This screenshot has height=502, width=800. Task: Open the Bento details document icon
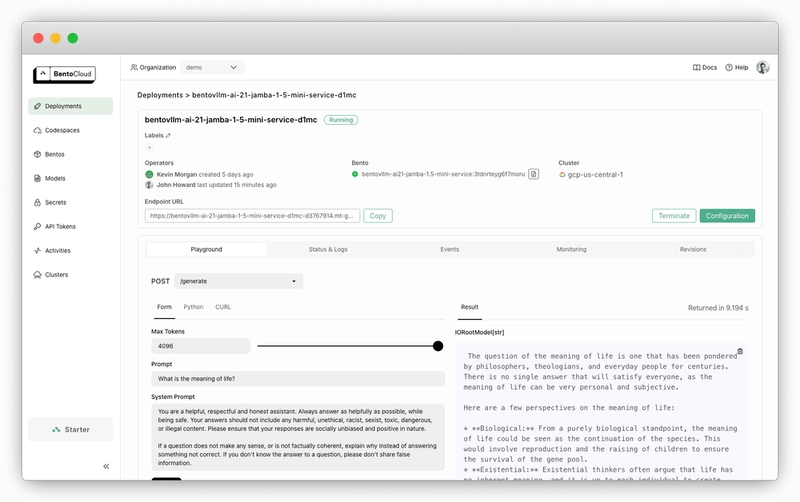pos(533,174)
